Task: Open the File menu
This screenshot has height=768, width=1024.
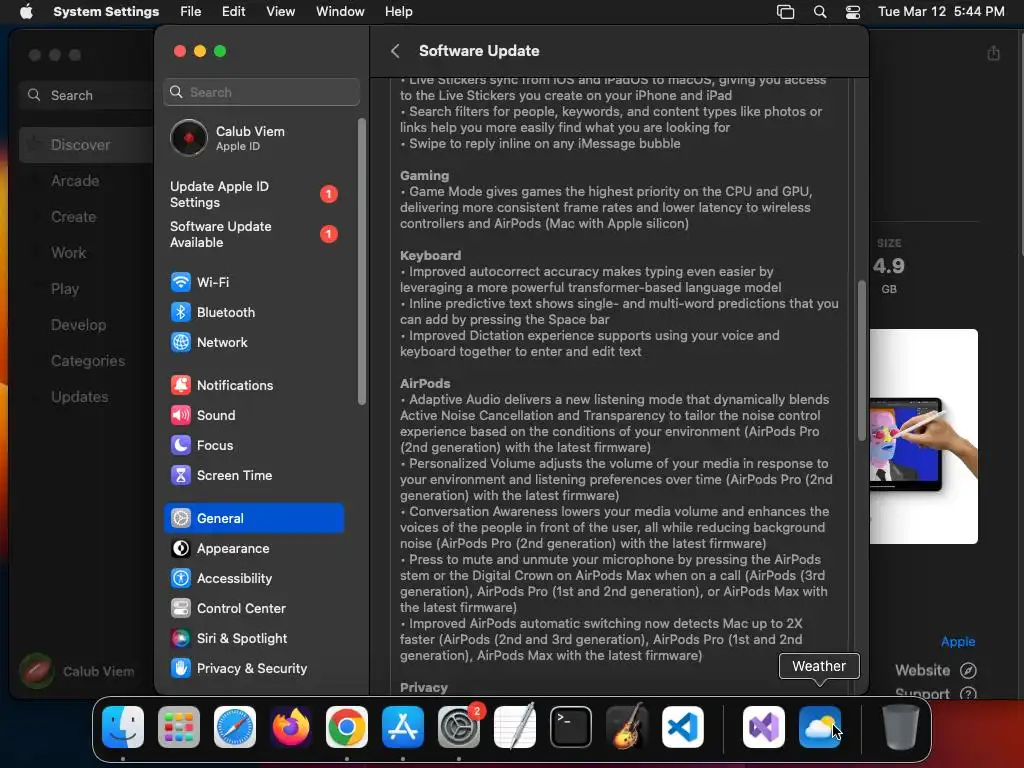Action: (x=191, y=12)
